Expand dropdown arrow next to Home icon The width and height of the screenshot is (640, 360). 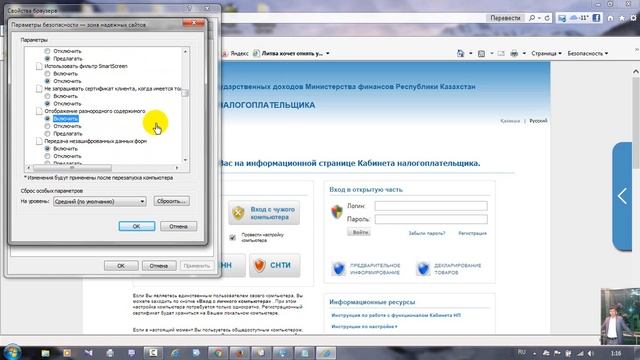[471, 53]
